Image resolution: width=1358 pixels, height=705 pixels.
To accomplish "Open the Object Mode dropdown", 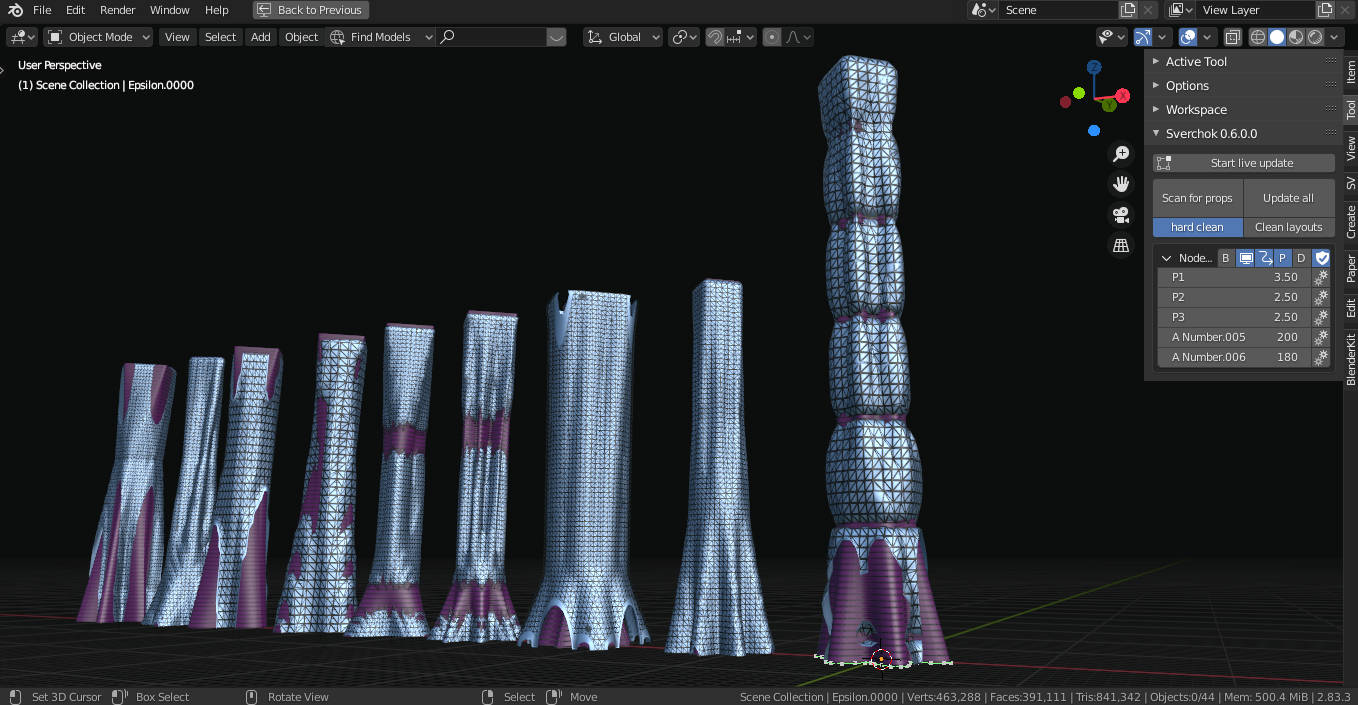I will tap(98, 37).
